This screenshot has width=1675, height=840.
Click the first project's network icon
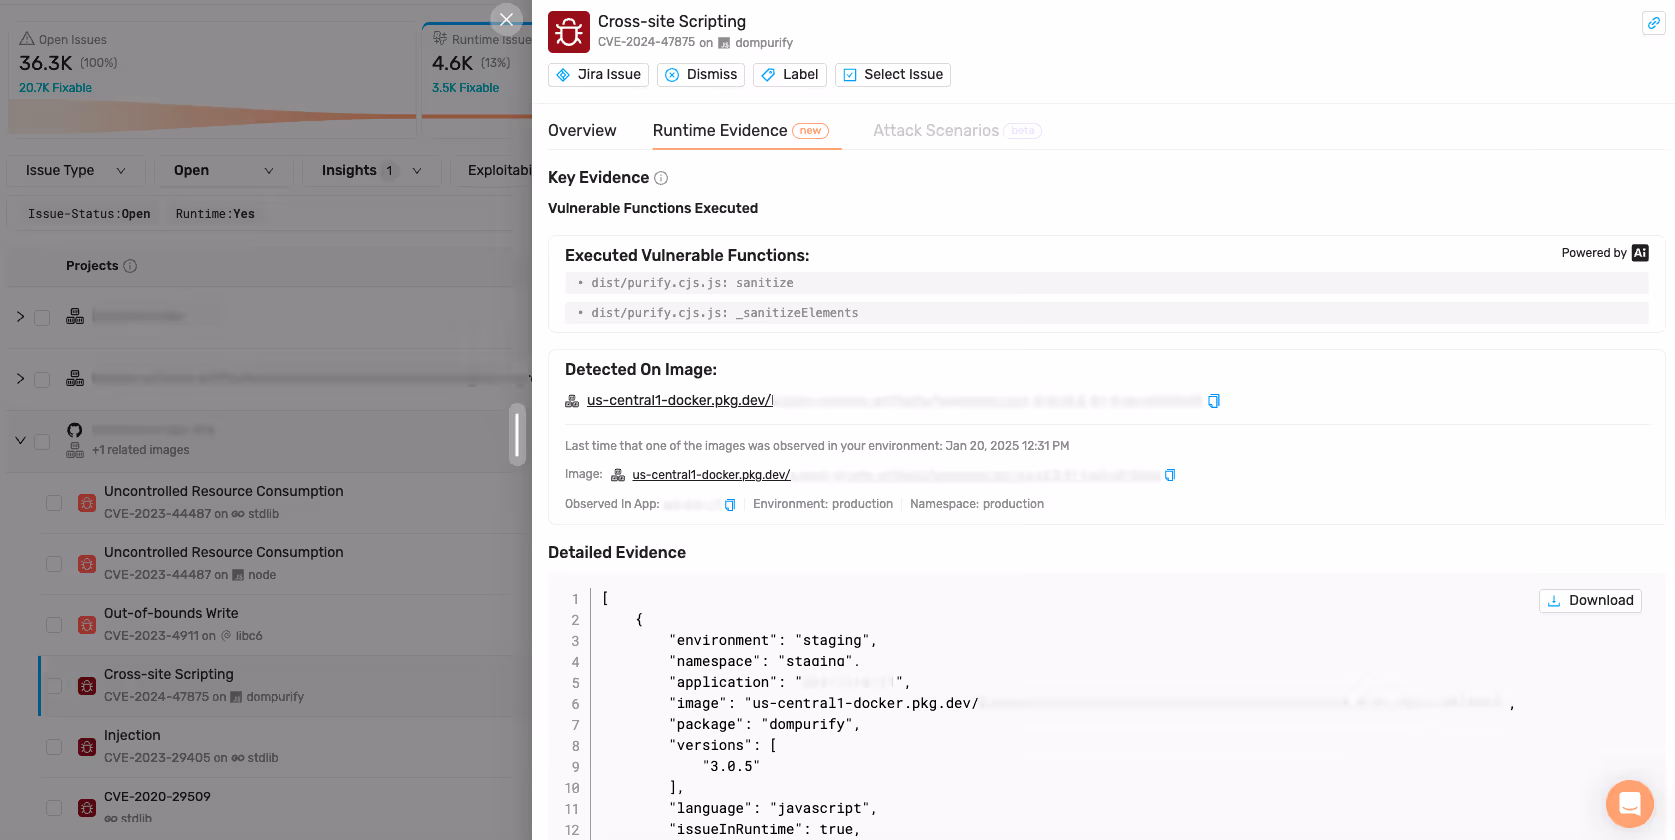(x=75, y=317)
